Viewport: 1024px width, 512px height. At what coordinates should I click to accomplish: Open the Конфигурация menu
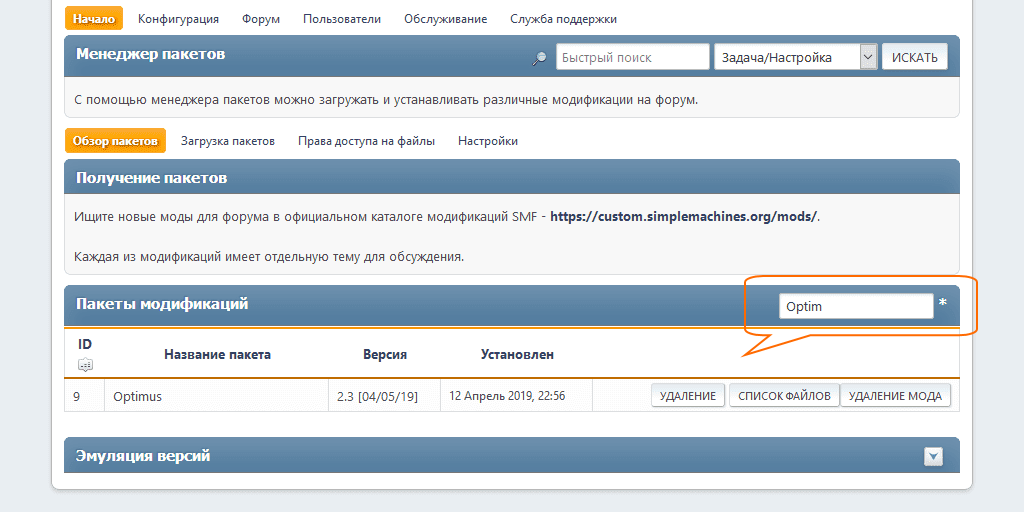point(178,19)
